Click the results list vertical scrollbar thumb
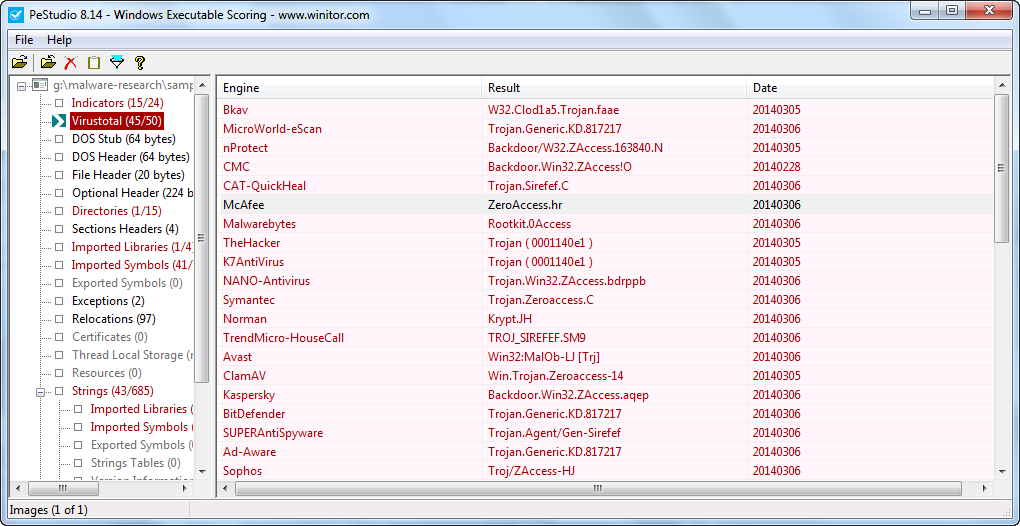The height and width of the screenshot is (526, 1020). [1002, 169]
